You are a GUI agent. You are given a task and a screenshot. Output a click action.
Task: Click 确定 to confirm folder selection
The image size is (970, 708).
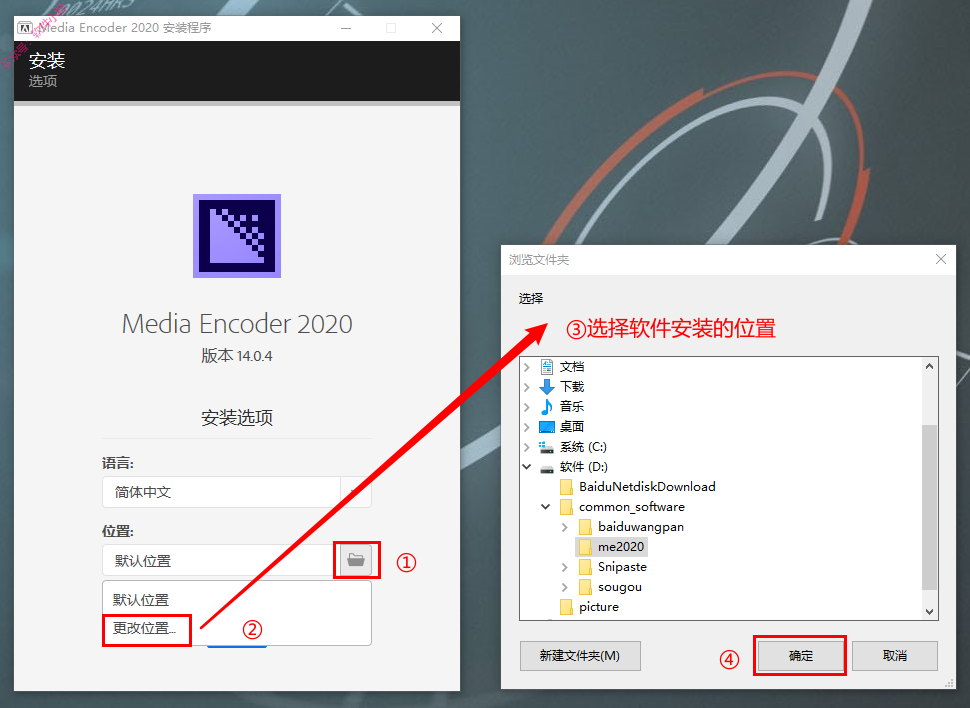pos(801,655)
